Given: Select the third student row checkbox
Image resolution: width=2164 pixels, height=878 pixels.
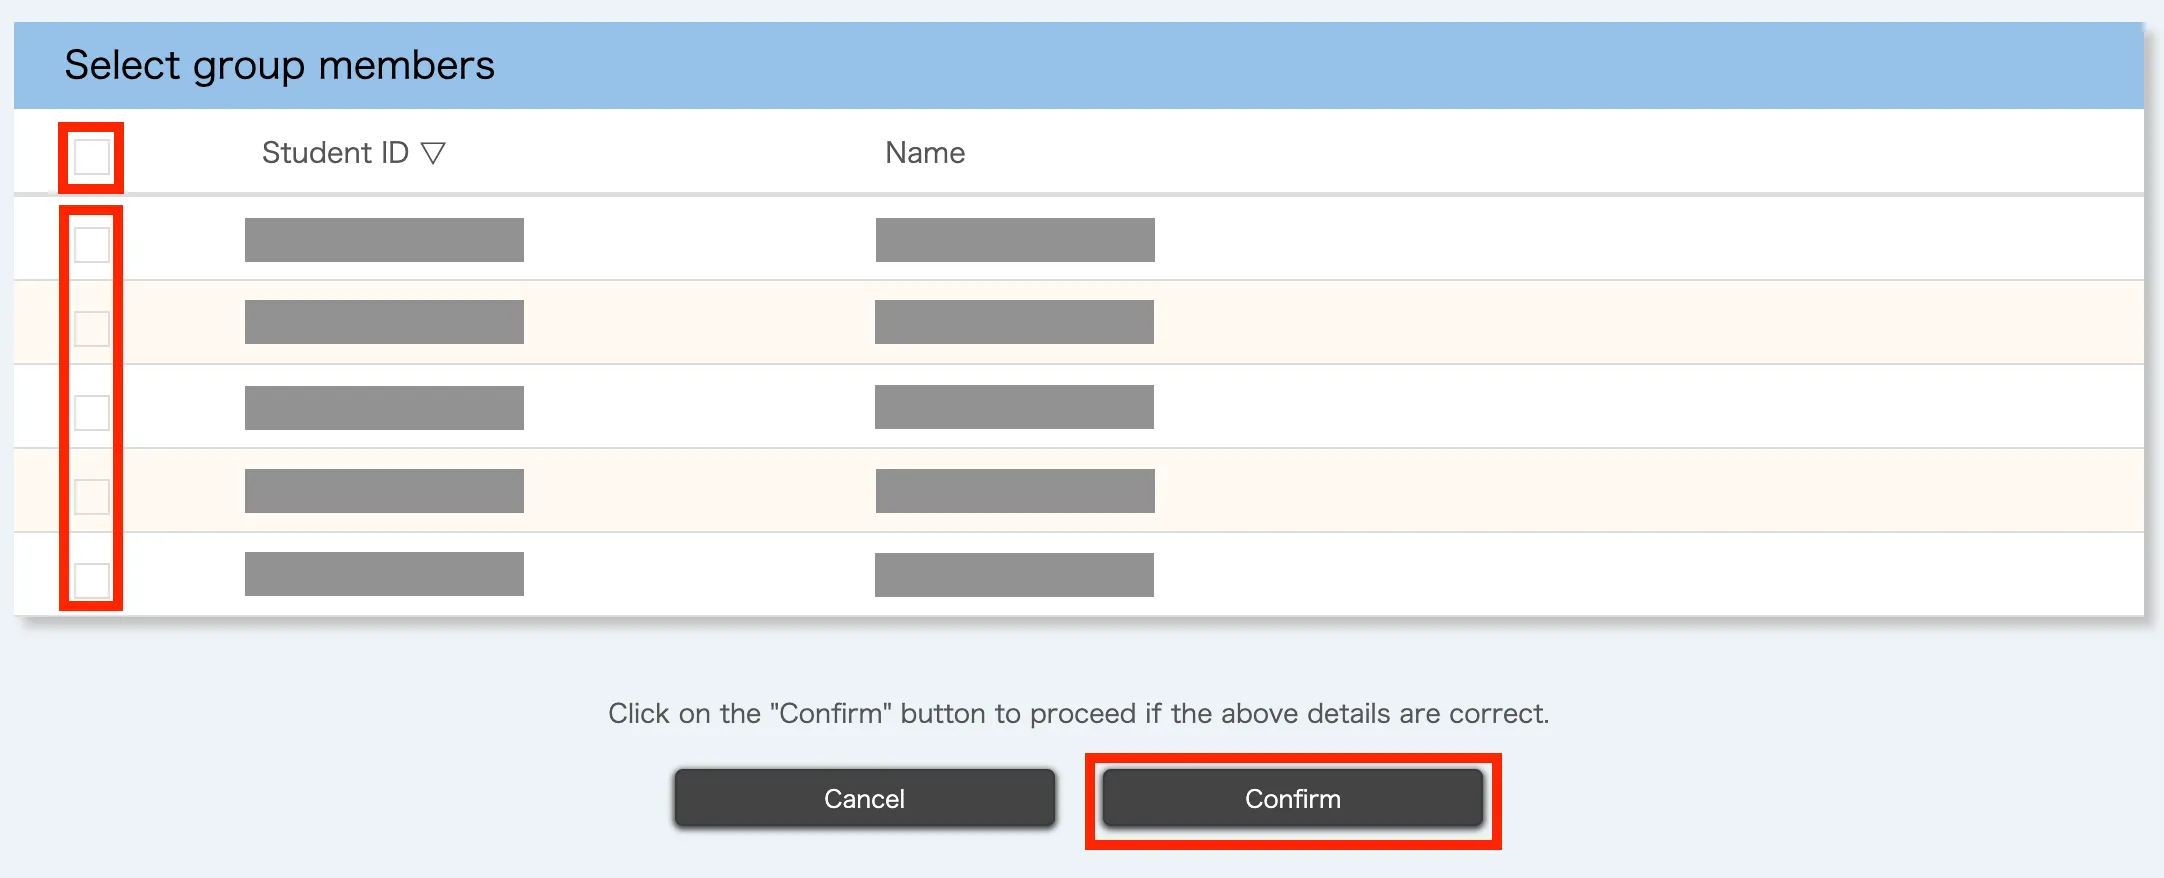Looking at the screenshot, I should click(x=92, y=412).
